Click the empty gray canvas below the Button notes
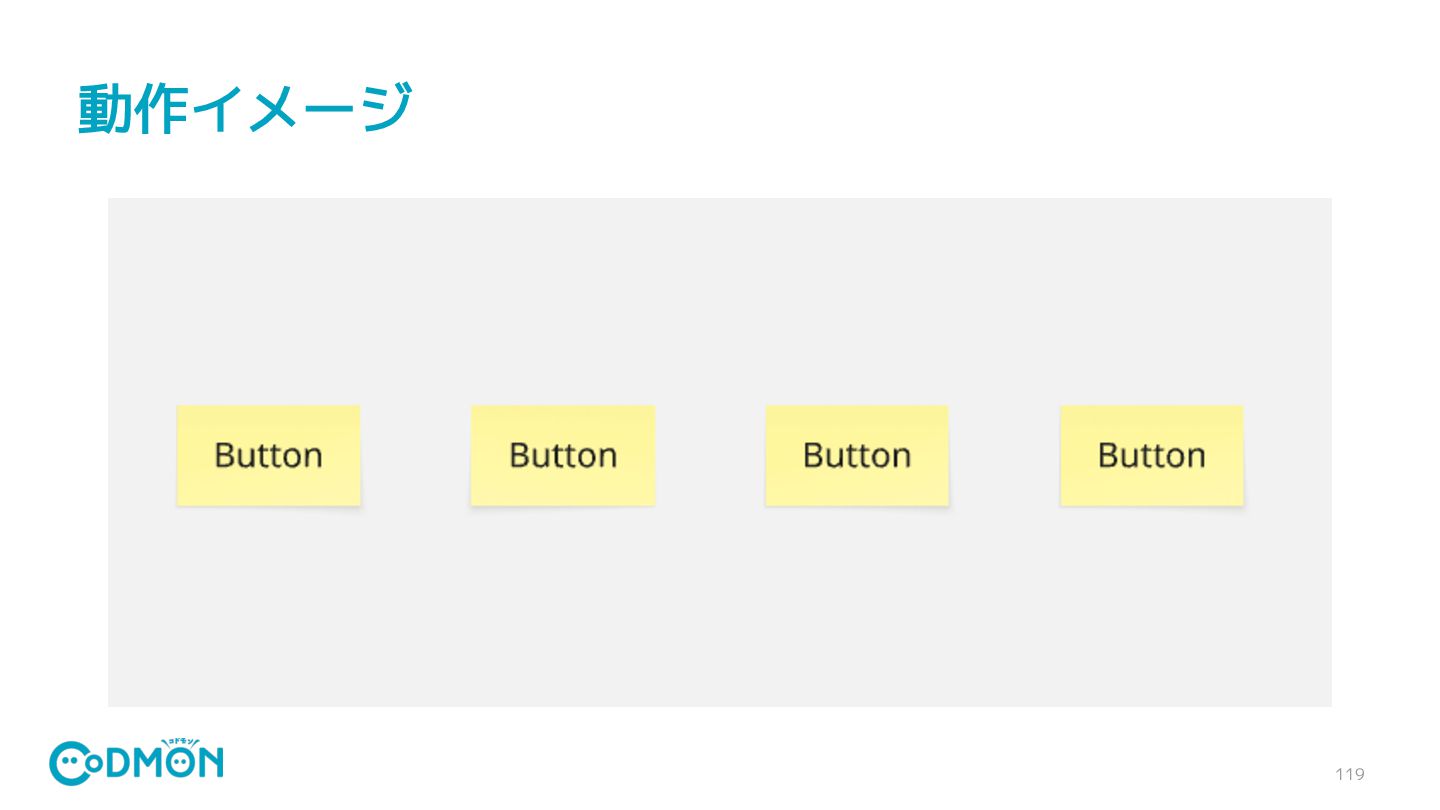The image size is (1440, 810). pos(720,608)
